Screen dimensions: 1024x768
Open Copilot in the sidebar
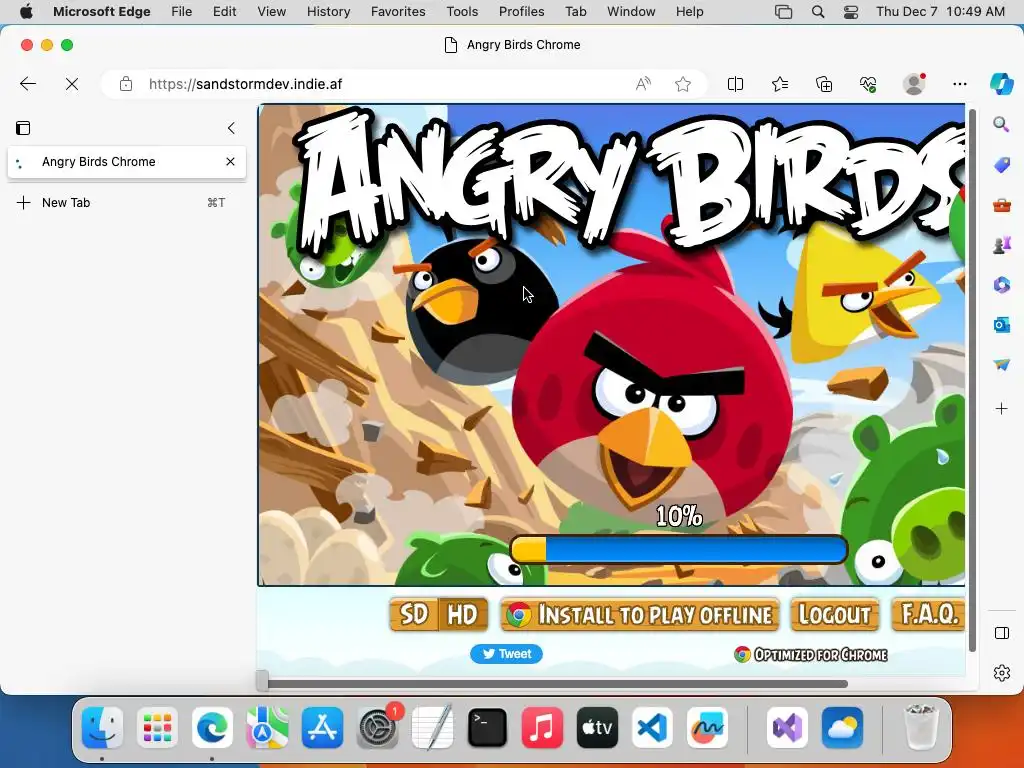pyautogui.click(x=1001, y=84)
